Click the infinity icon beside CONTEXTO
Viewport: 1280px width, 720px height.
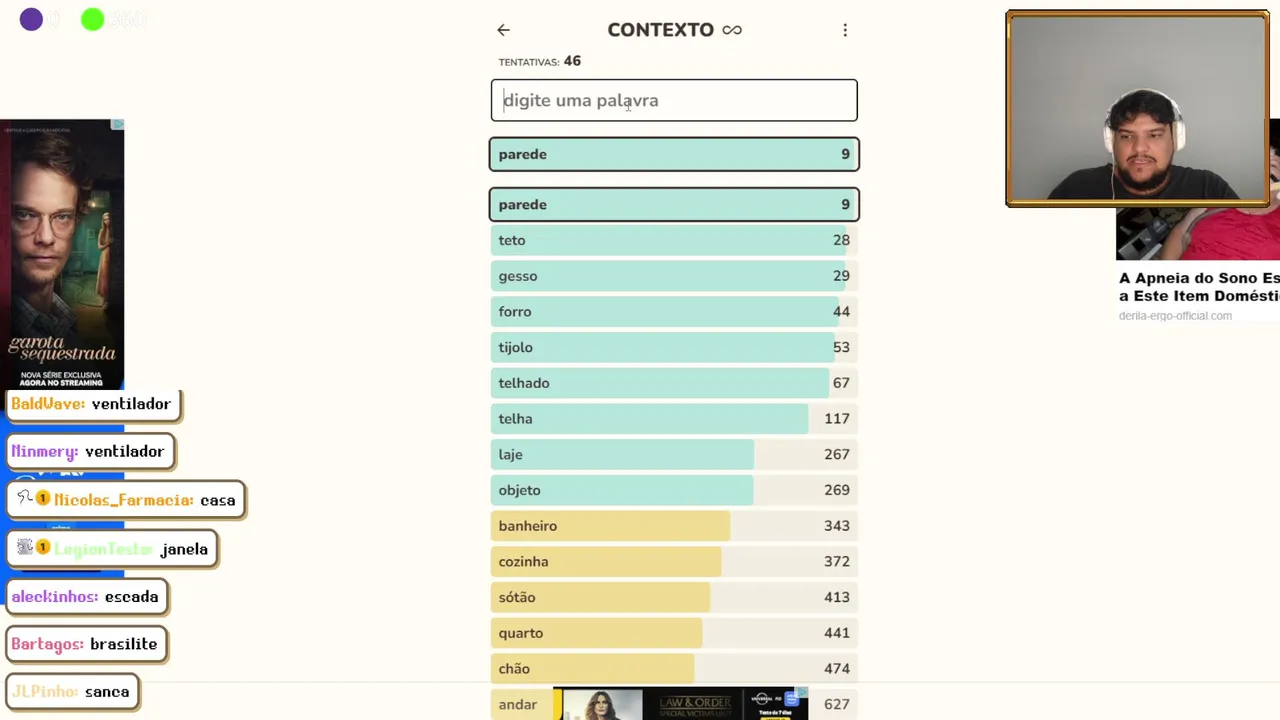(x=732, y=30)
